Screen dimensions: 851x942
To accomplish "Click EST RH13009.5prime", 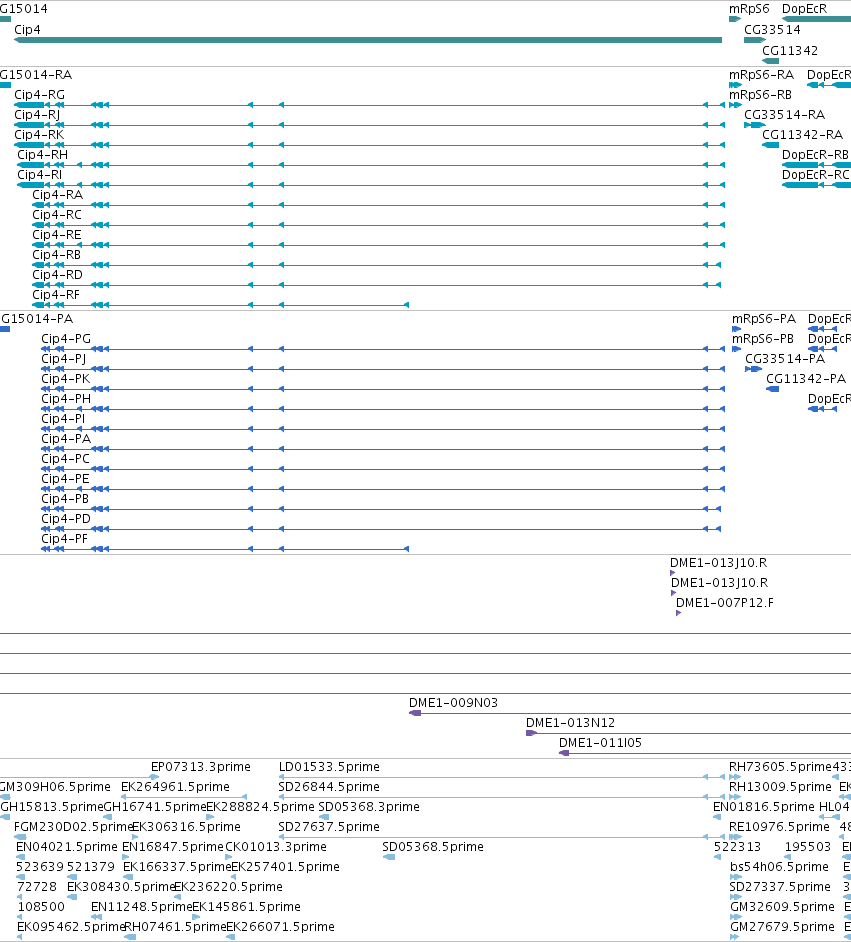I will 780,787.
